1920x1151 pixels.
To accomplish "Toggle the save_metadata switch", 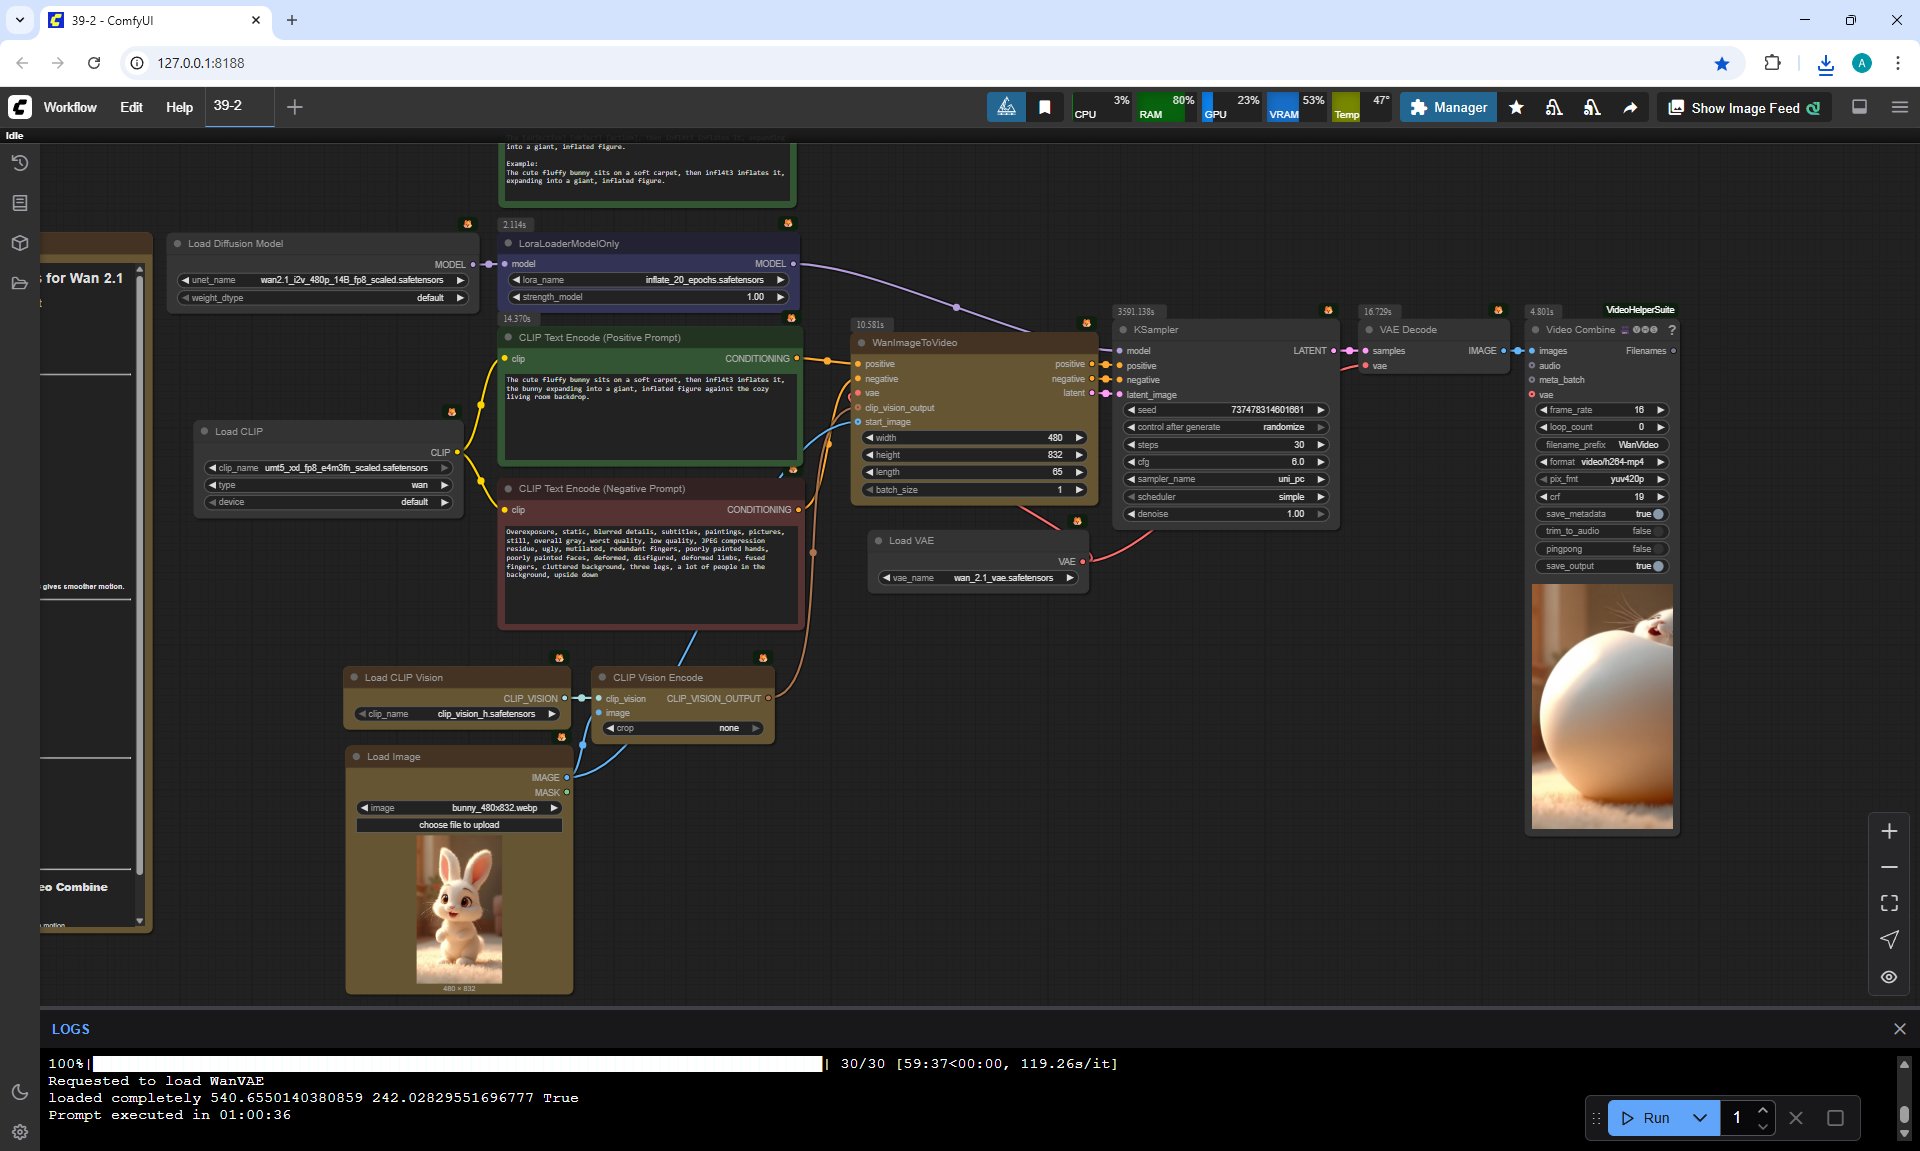I will (x=1658, y=514).
